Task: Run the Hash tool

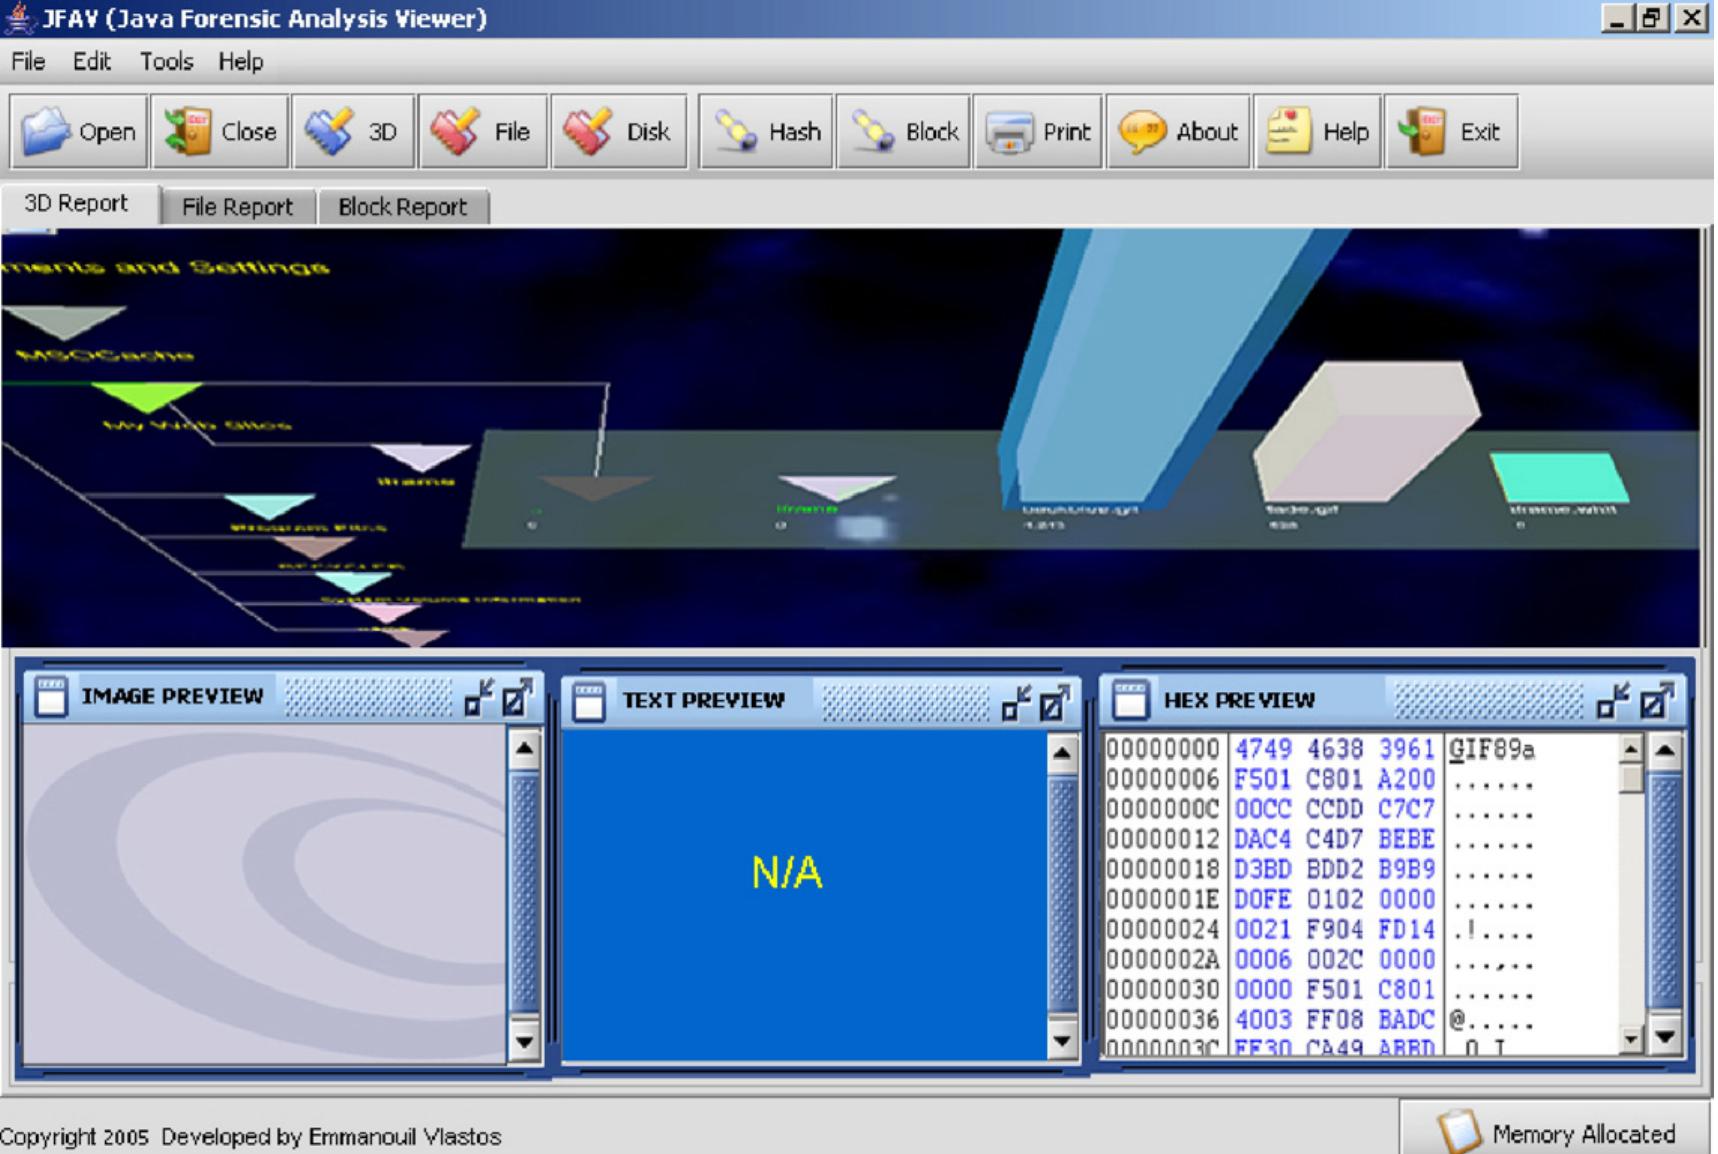Action: pos(767,131)
